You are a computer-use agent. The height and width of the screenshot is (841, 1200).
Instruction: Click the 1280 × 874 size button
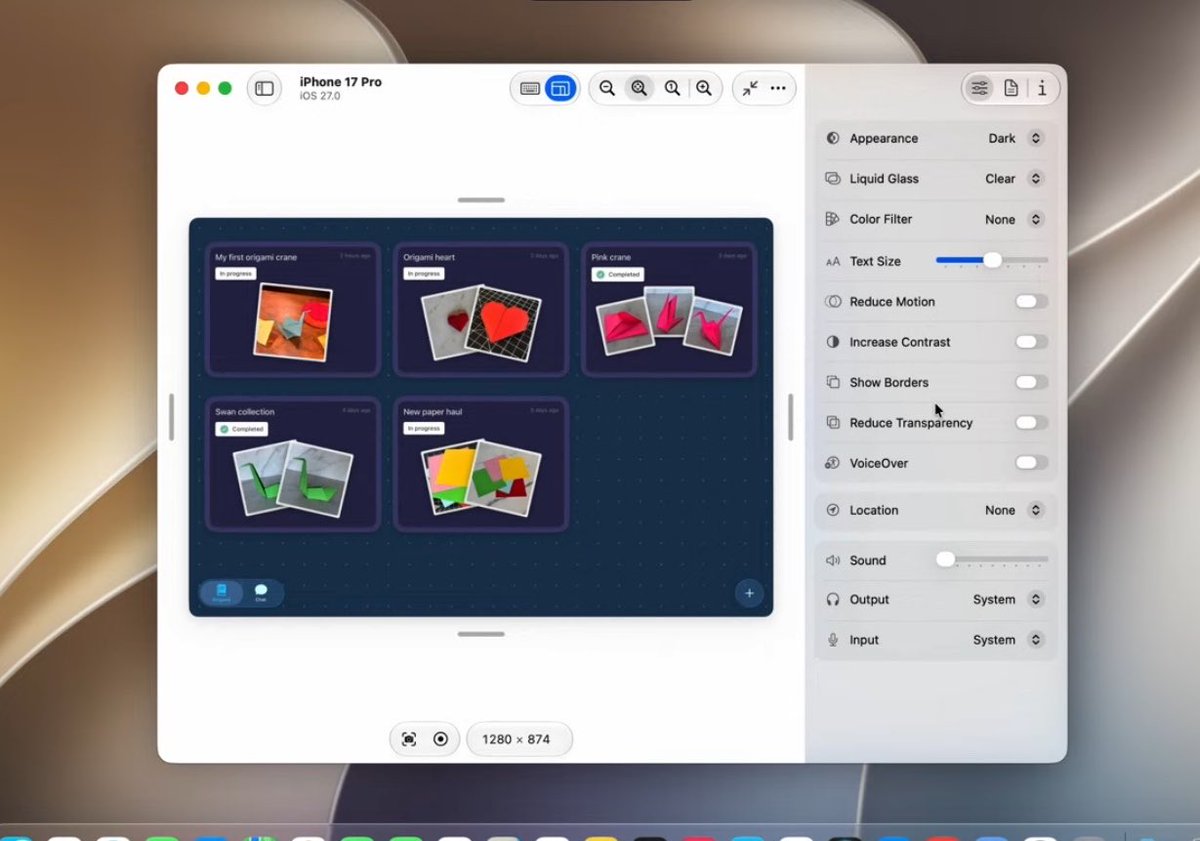click(519, 739)
